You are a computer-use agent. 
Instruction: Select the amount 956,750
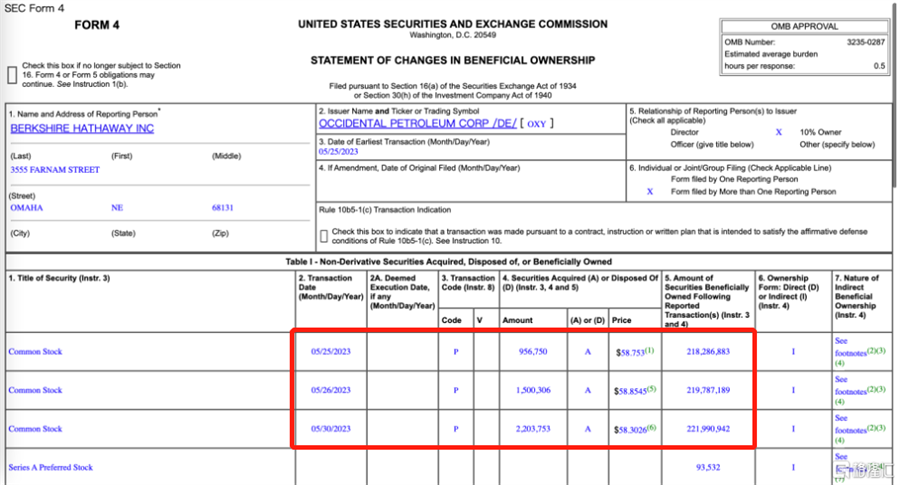click(533, 351)
